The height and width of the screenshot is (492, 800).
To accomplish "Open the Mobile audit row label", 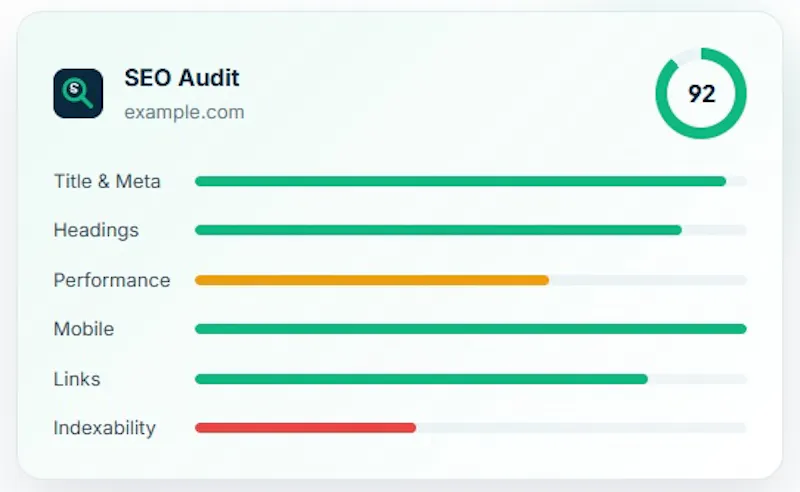I will click(84, 329).
